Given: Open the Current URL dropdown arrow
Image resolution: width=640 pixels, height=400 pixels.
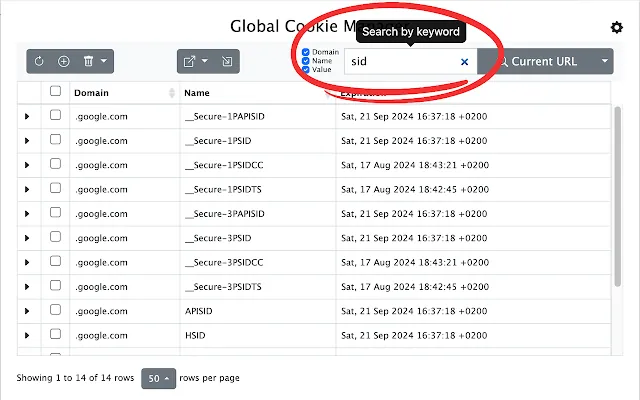Looking at the screenshot, I should [x=605, y=61].
